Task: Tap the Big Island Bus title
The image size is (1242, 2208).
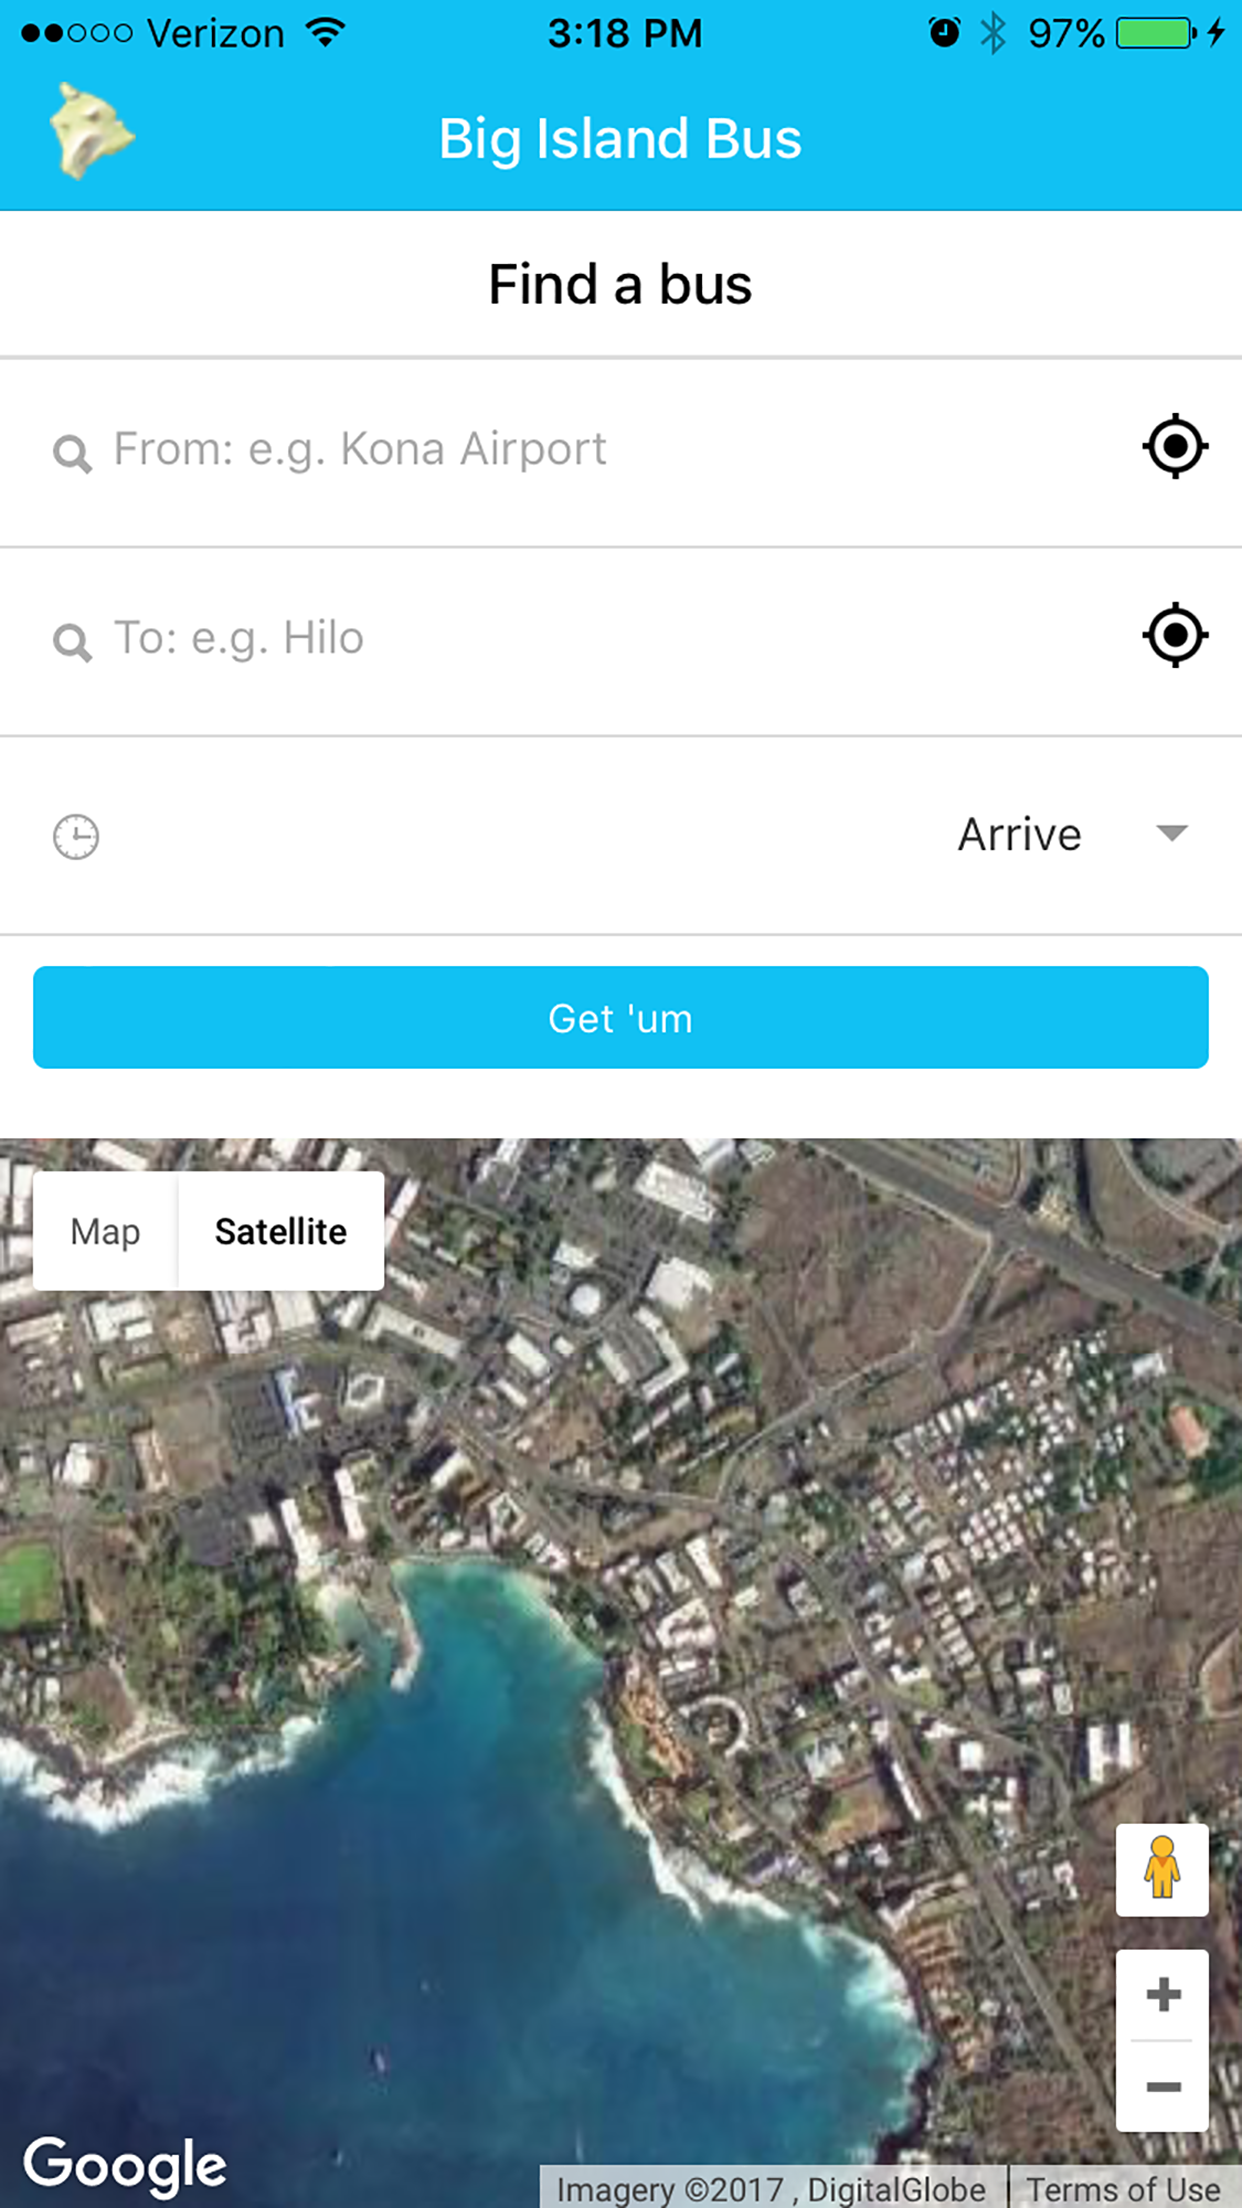Action: (620, 138)
